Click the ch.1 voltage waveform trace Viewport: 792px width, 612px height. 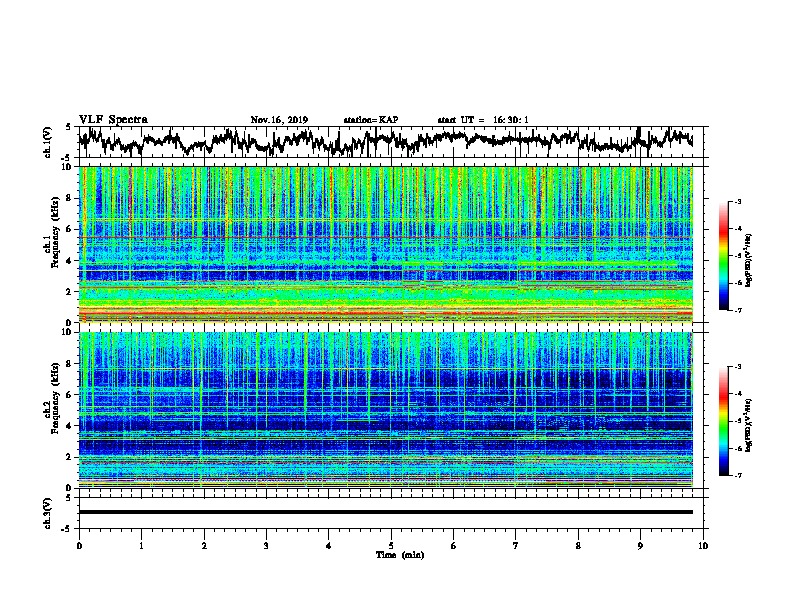[386, 141]
